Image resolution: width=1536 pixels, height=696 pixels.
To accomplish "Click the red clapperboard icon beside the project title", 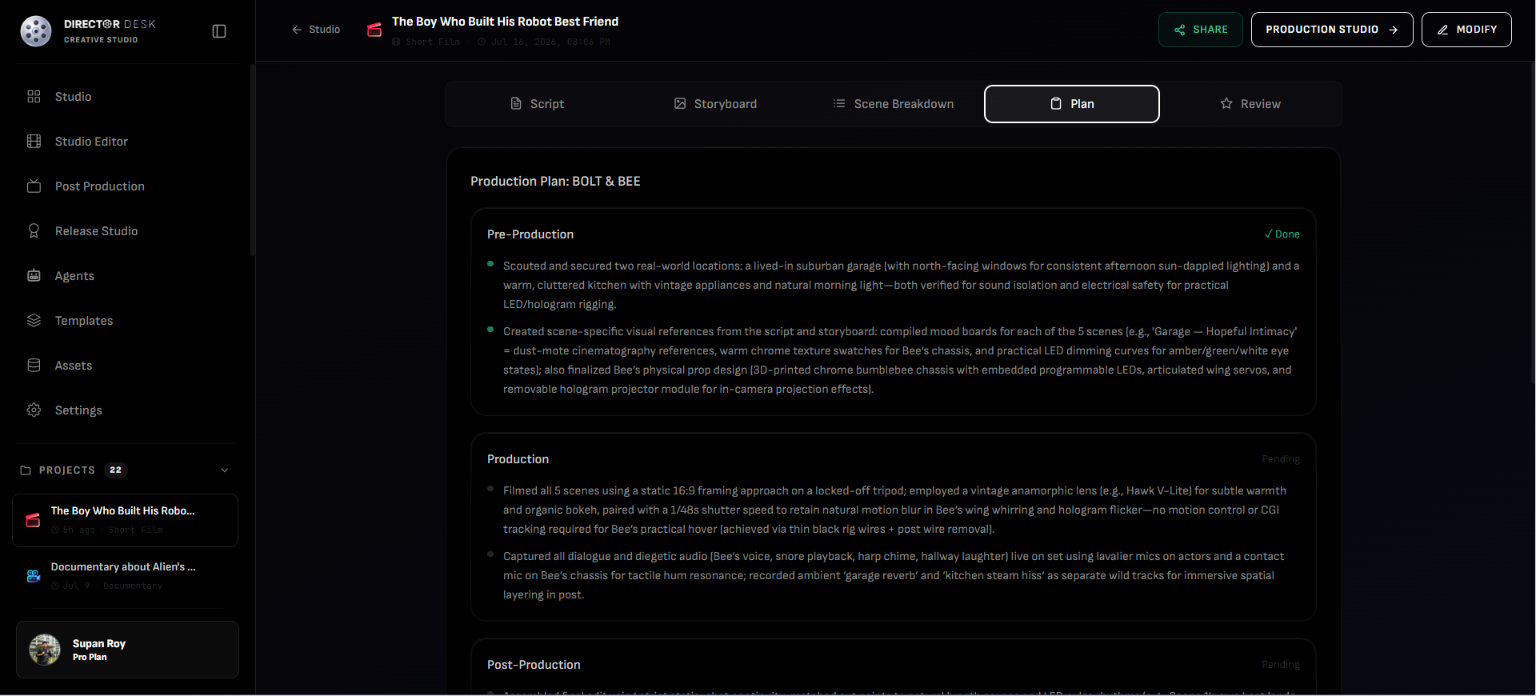I will 375,30.
